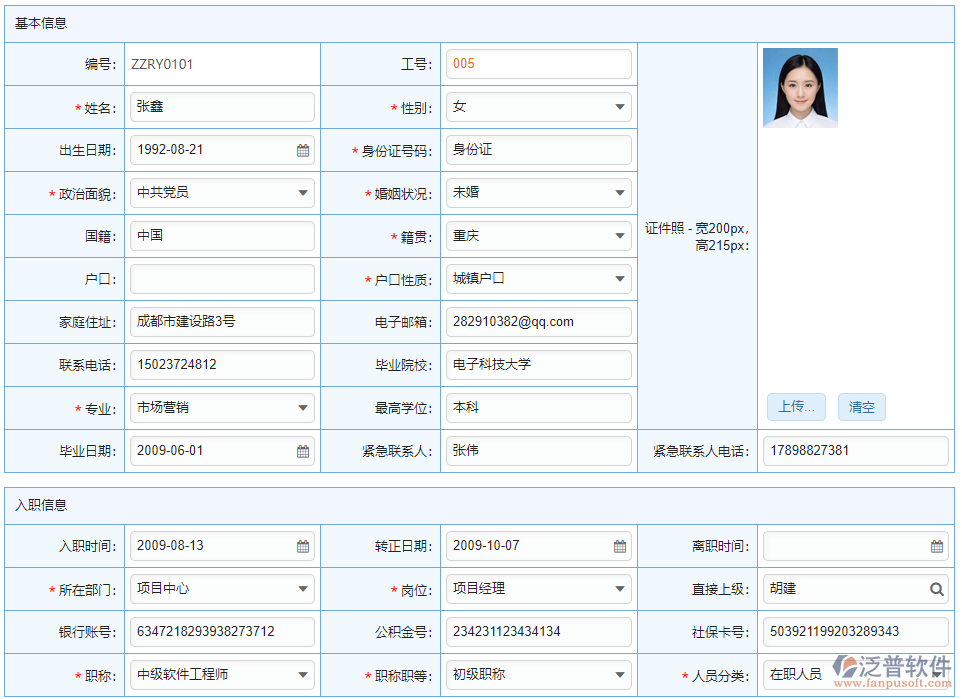
Task: Open calendar picker for 出生日期
Action: tap(303, 150)
